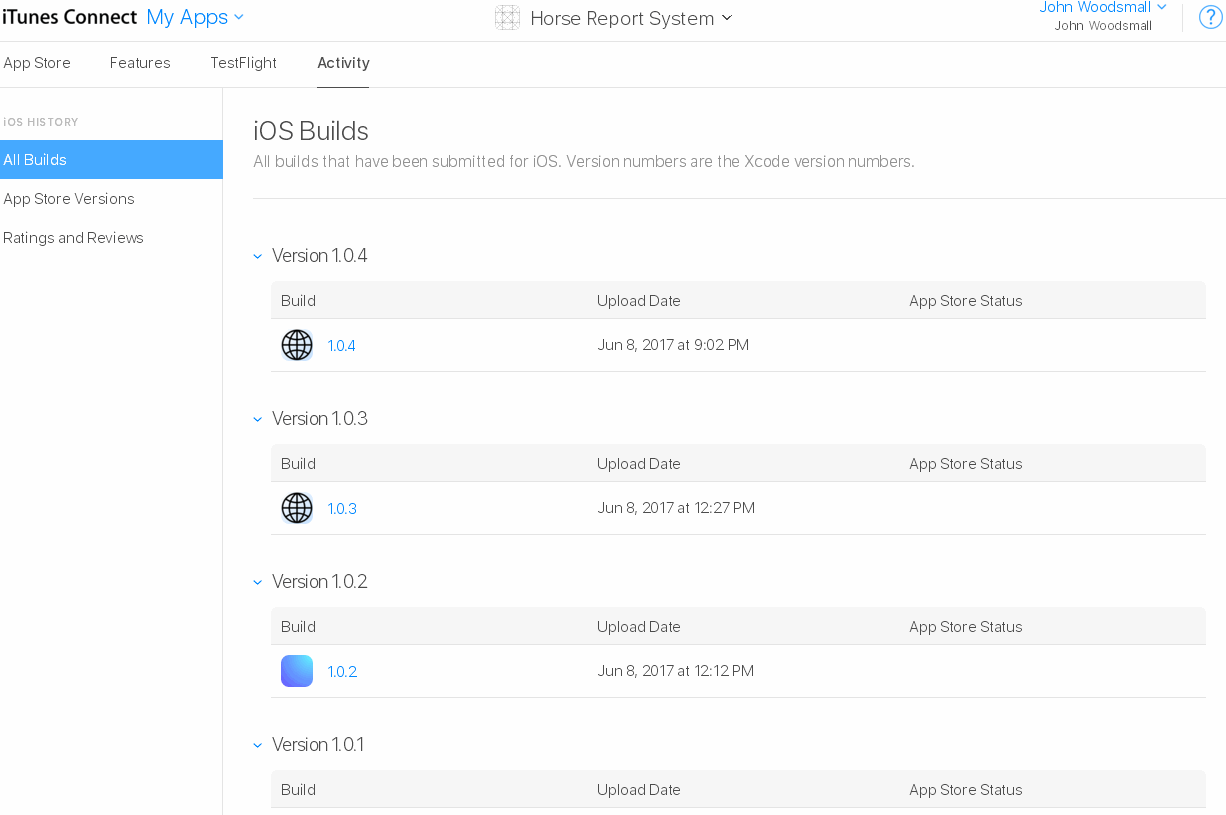
Task: Select the Activity tab
Action: (x=343, y=63)
